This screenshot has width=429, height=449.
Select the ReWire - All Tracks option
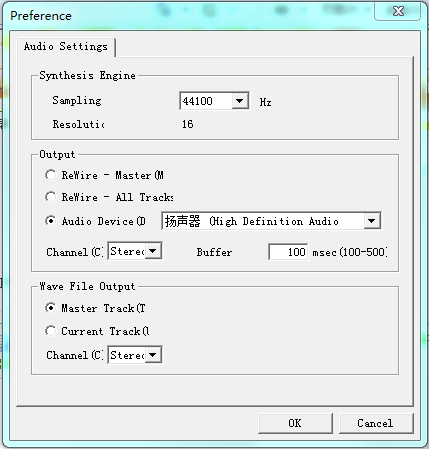coord(50,197)
